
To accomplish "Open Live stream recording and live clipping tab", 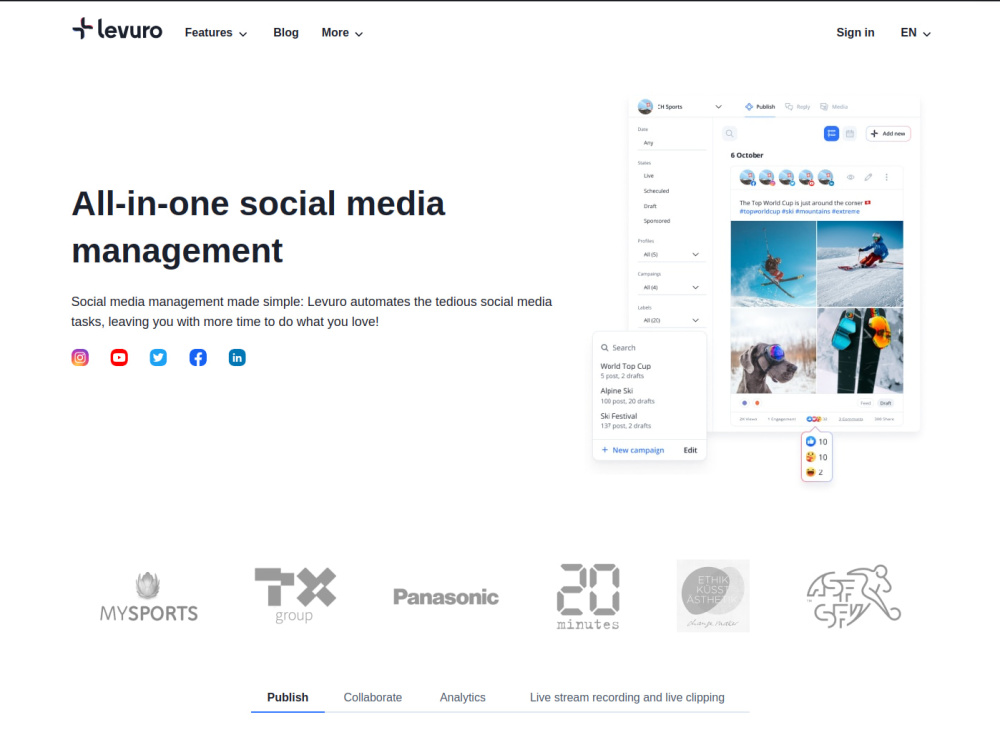I will click(x=627, y=698).
